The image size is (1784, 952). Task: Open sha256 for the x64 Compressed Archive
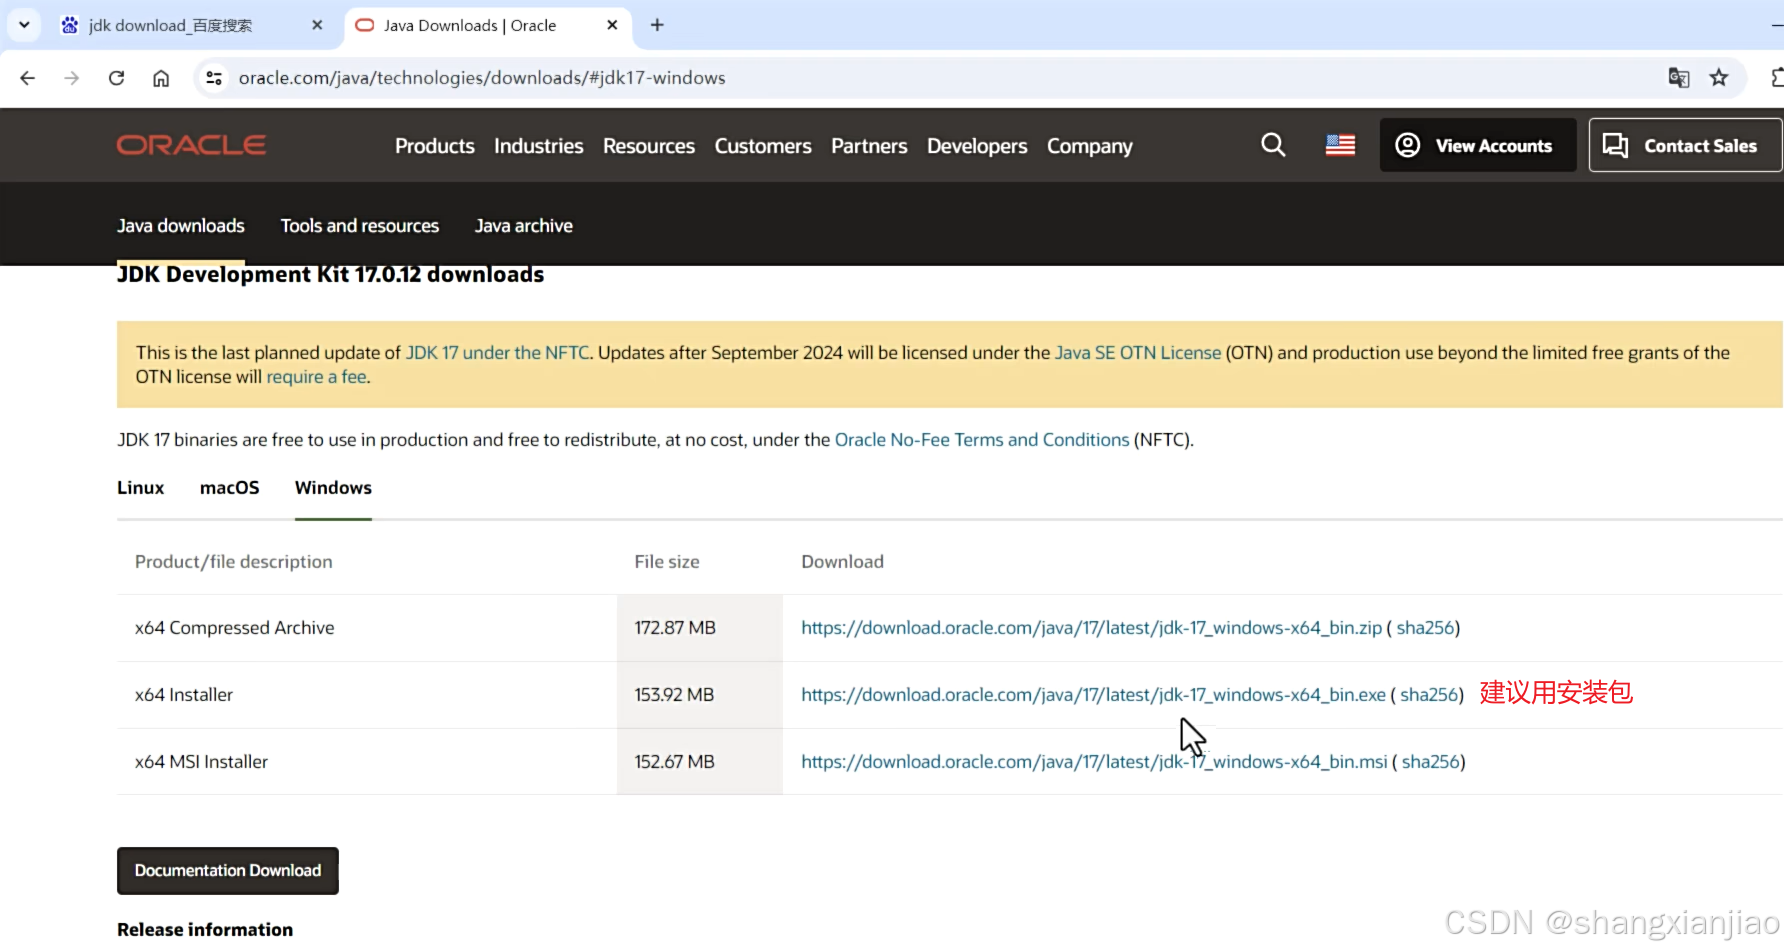[x=1426, y=628]
